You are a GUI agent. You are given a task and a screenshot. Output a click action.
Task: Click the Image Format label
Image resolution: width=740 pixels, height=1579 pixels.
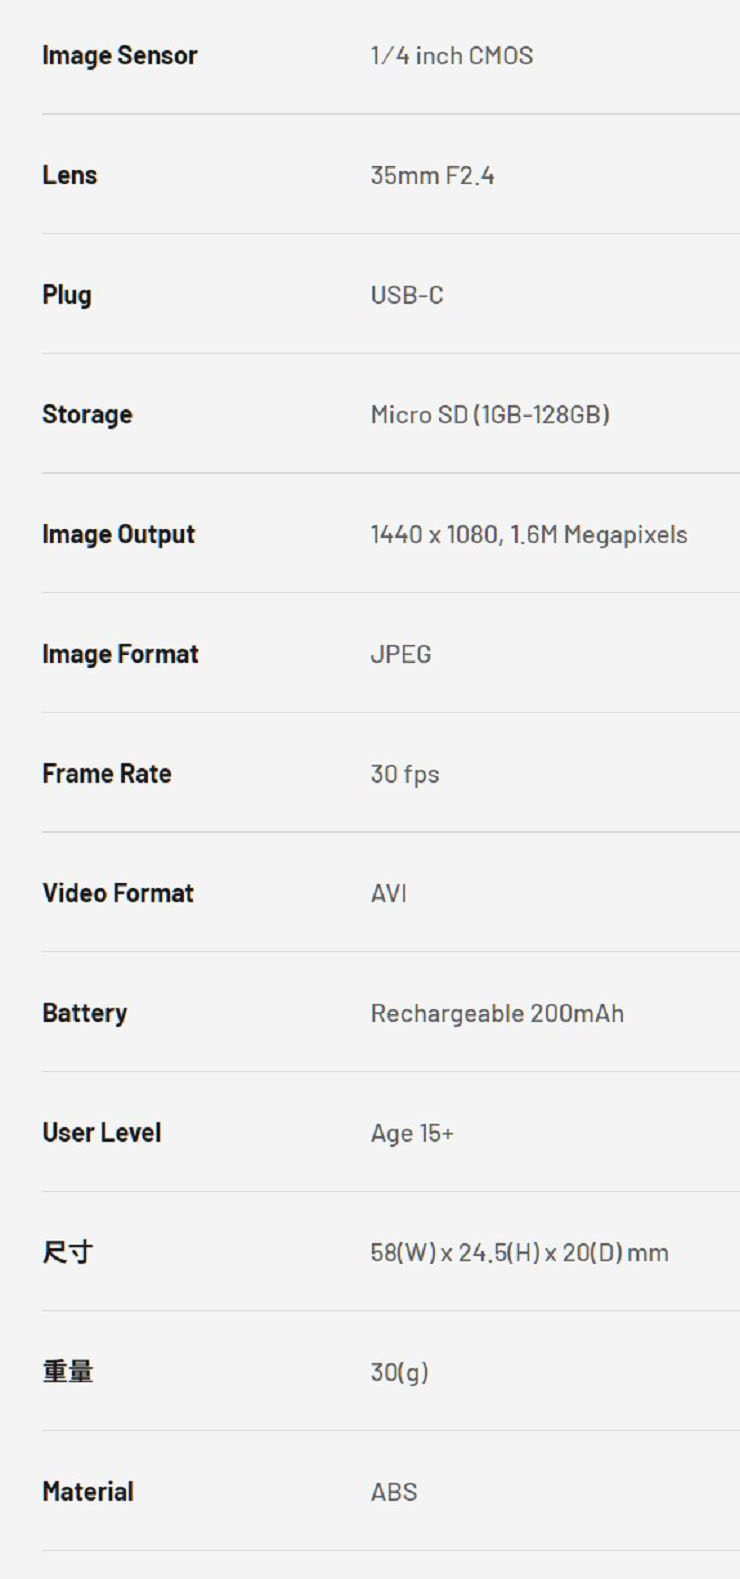click(x=120, y=654)
